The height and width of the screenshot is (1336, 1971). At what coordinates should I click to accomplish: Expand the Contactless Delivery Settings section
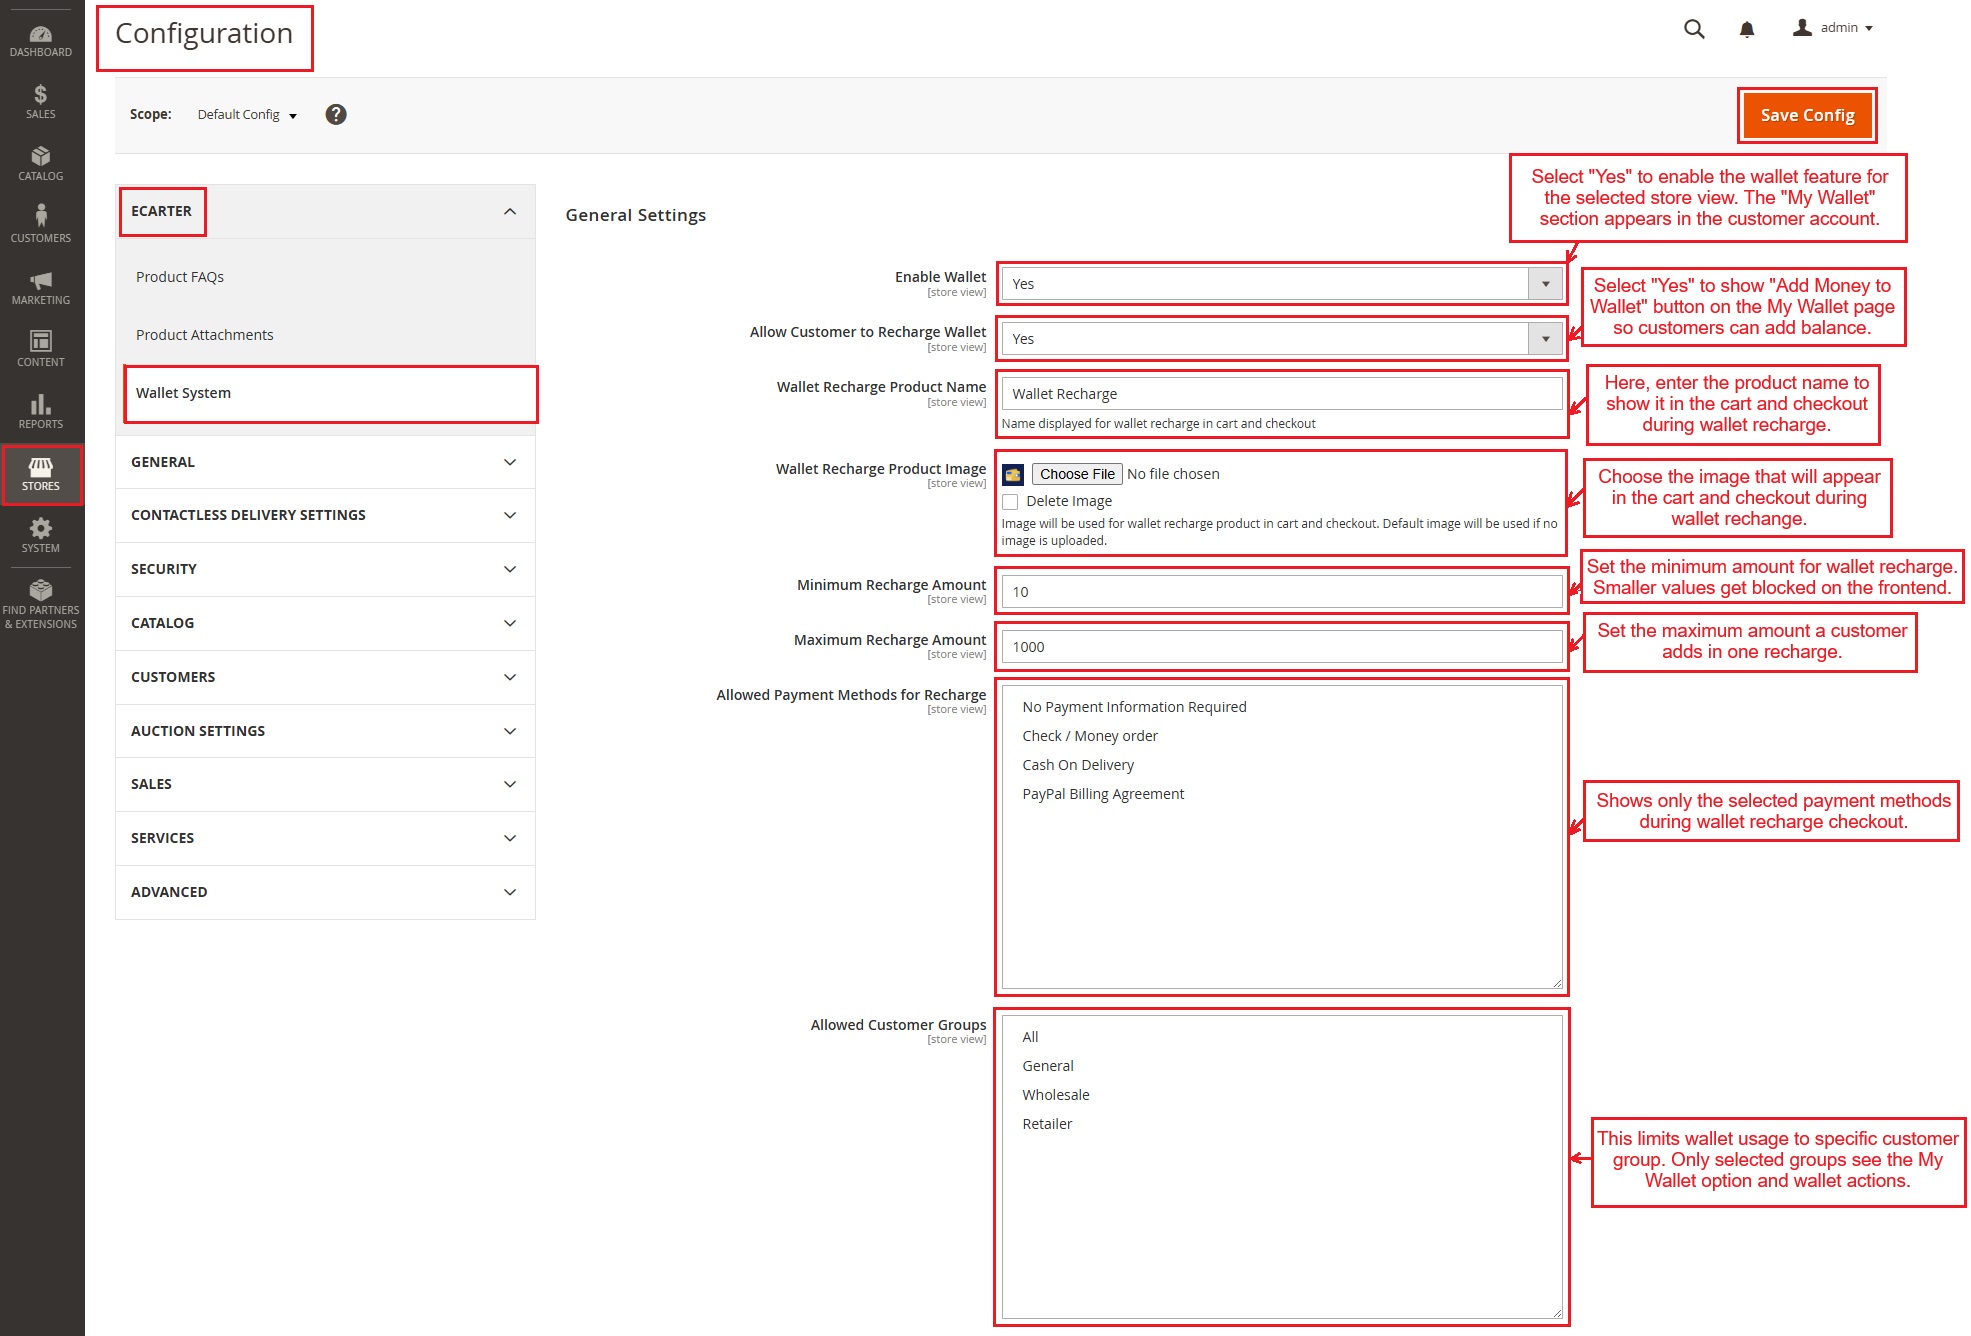tap(325, 515)
